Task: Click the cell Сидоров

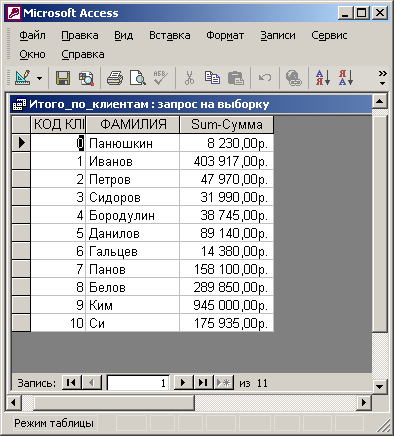Action: 133,197
